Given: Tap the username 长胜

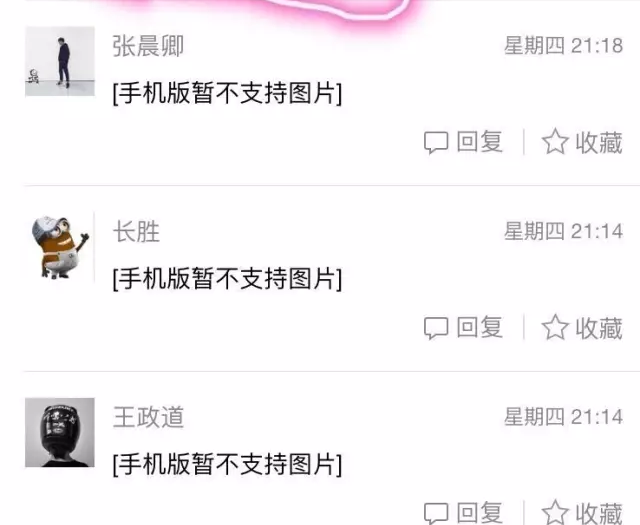Looking at the screenshot, I should [x=136, y=232].
